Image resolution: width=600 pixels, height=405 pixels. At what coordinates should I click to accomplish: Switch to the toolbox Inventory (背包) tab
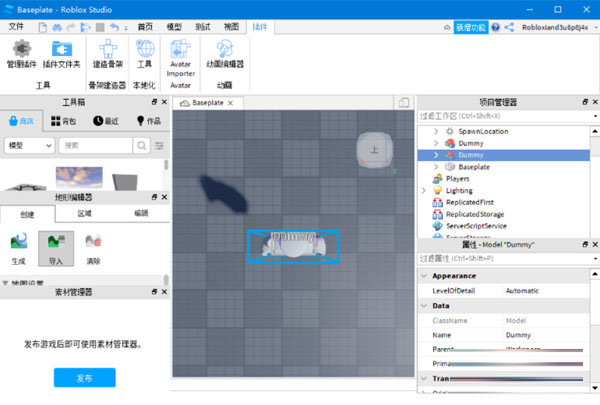tap(64, 121)
